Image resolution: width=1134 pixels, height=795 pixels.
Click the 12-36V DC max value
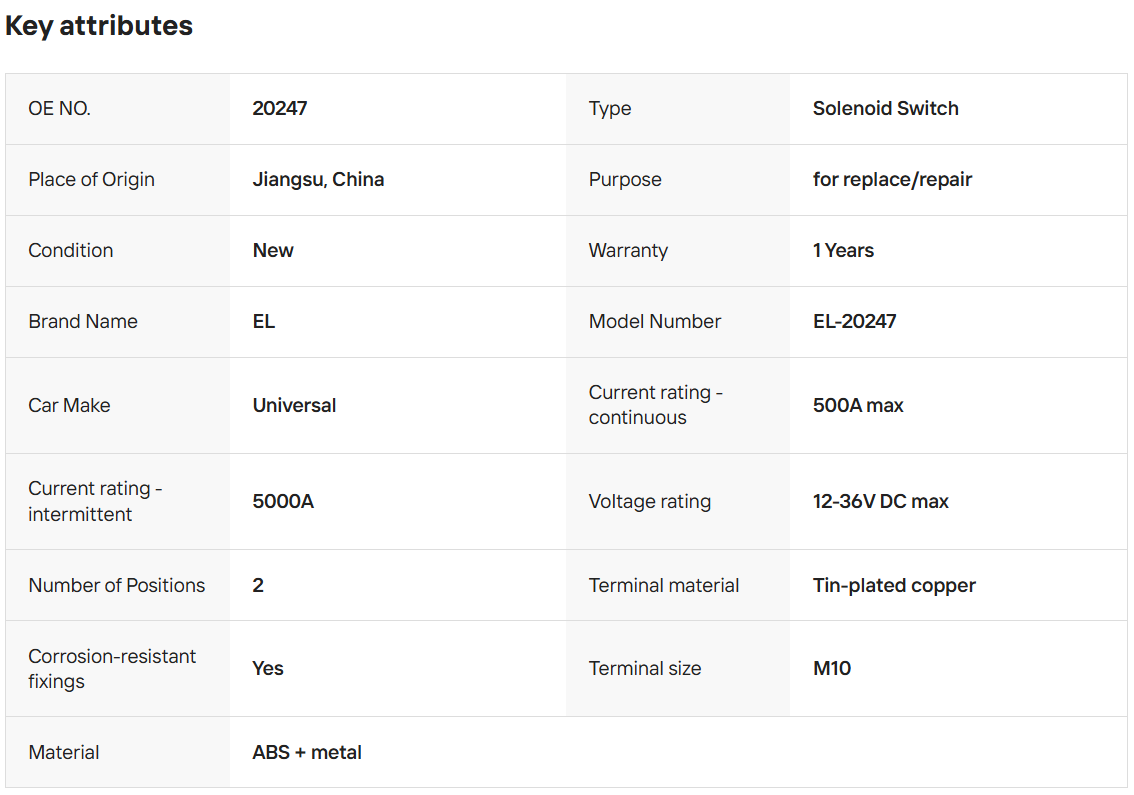point(880,501)
